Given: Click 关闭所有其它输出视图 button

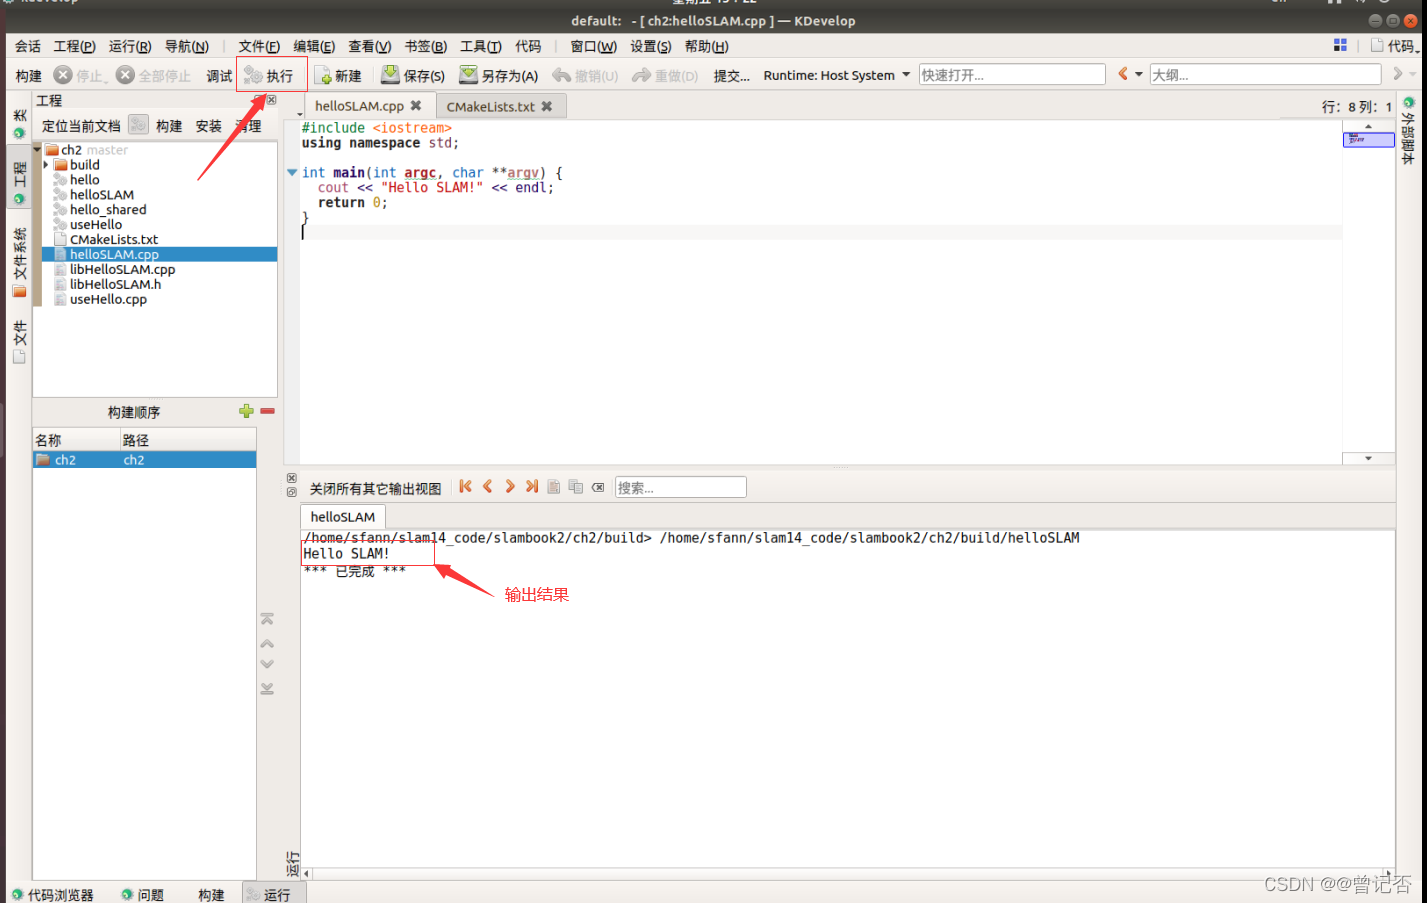Looking at the screenshot, I should [375, 488].
